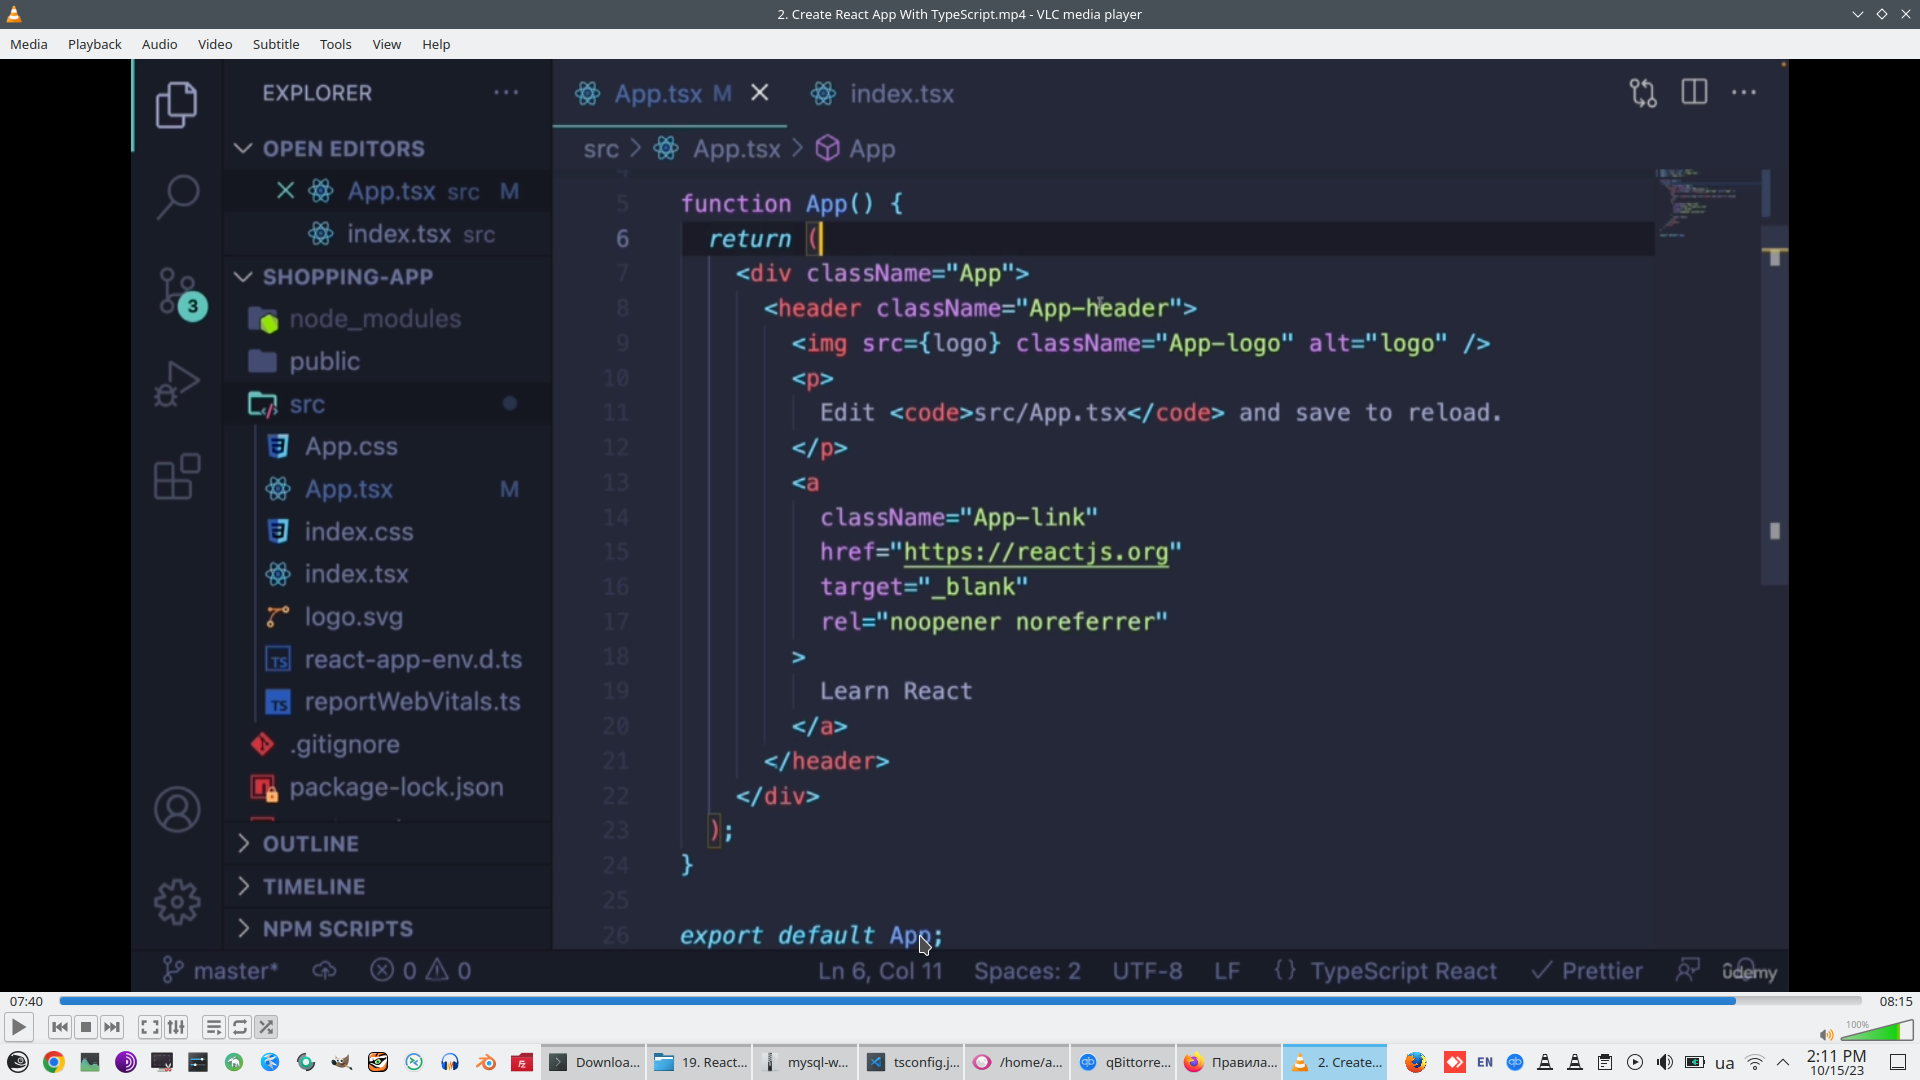This screenshot has width=1920, height=1080.
Task: Open system tray hidden icons arrow
Action: [x=1783, y=1062]
